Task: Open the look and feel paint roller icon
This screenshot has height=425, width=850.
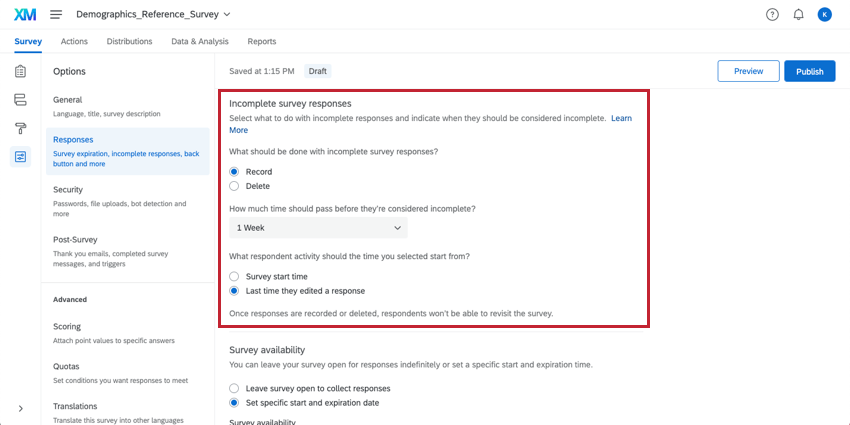Action: coord(20,128)
